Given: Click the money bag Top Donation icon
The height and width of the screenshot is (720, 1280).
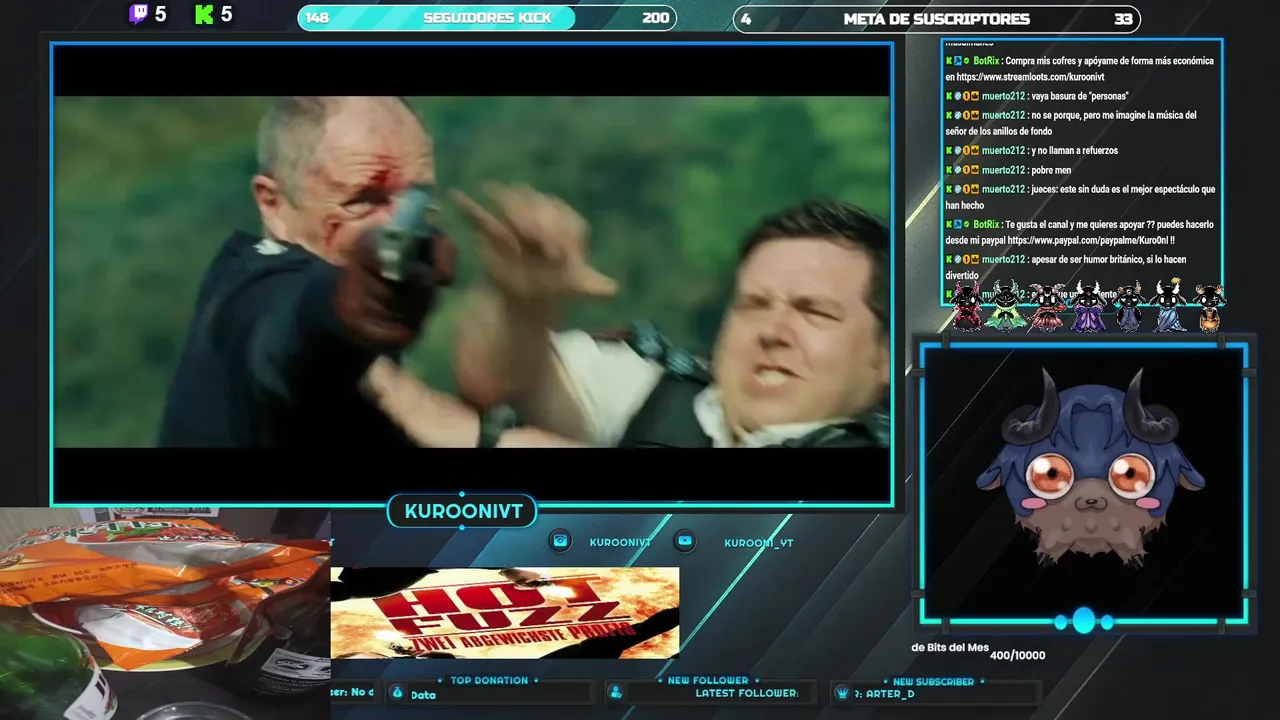Looking at the screenshot, I should [397, 693].
